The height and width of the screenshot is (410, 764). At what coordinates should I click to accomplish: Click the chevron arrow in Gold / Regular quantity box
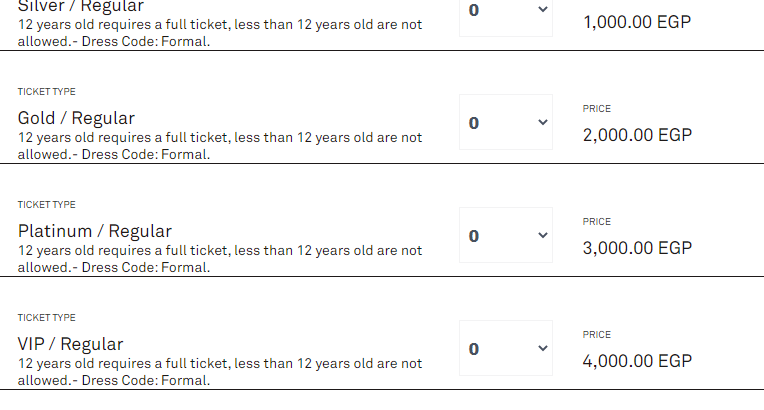point(542,122)
